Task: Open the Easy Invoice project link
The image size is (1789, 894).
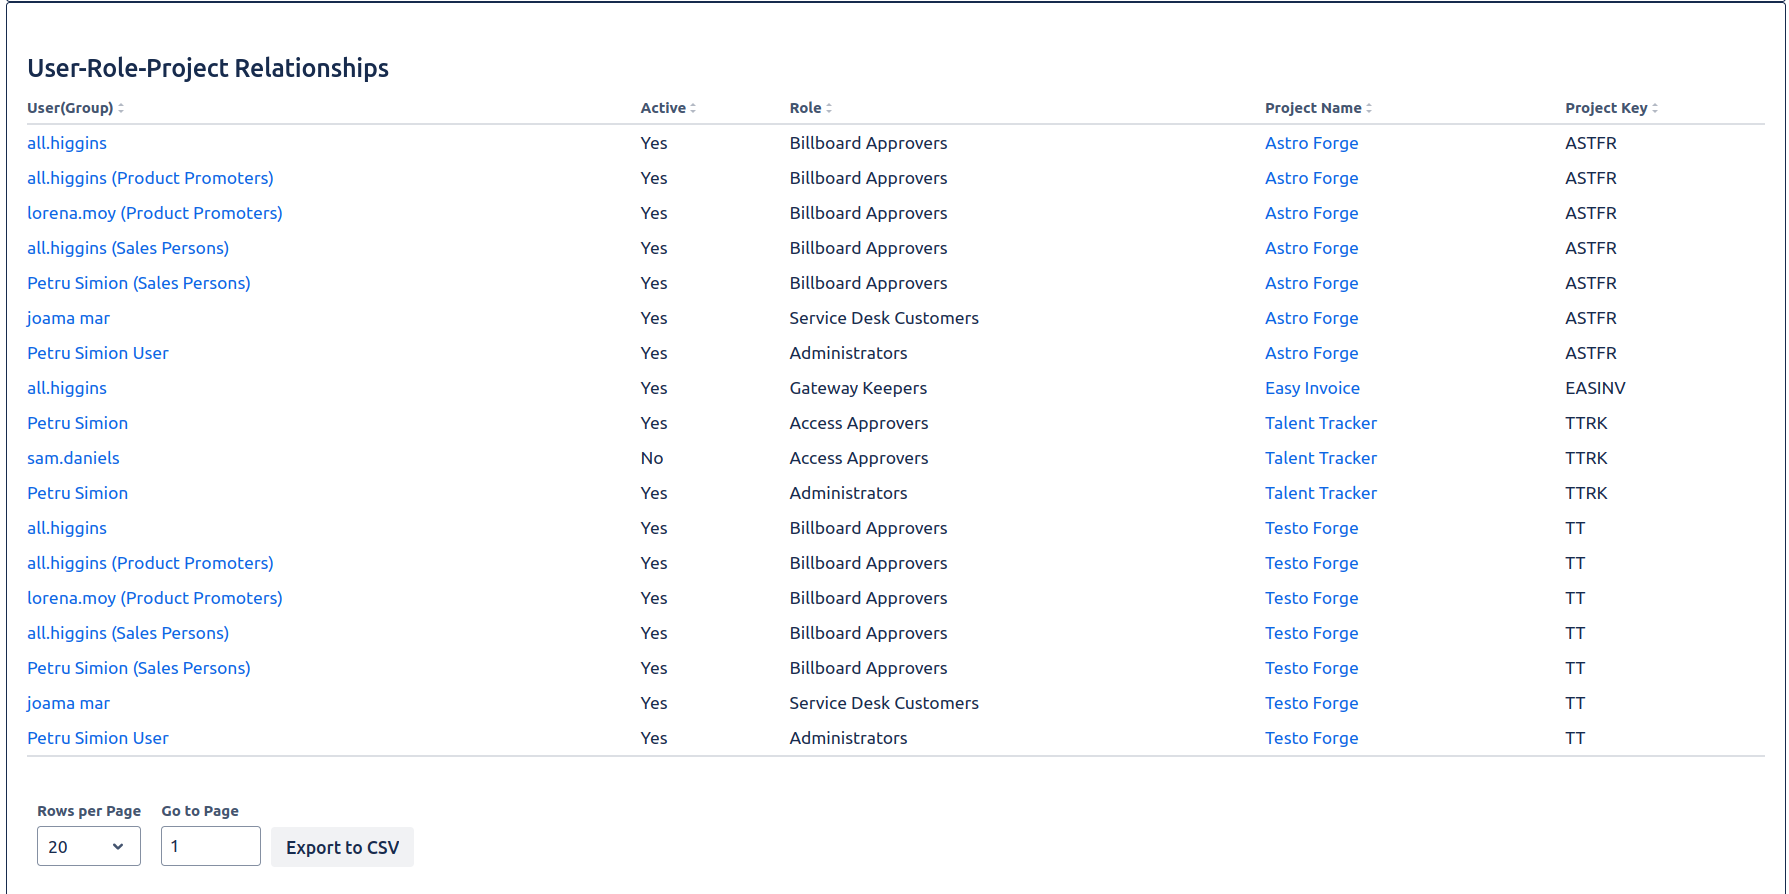Action: click(1312, 388)
